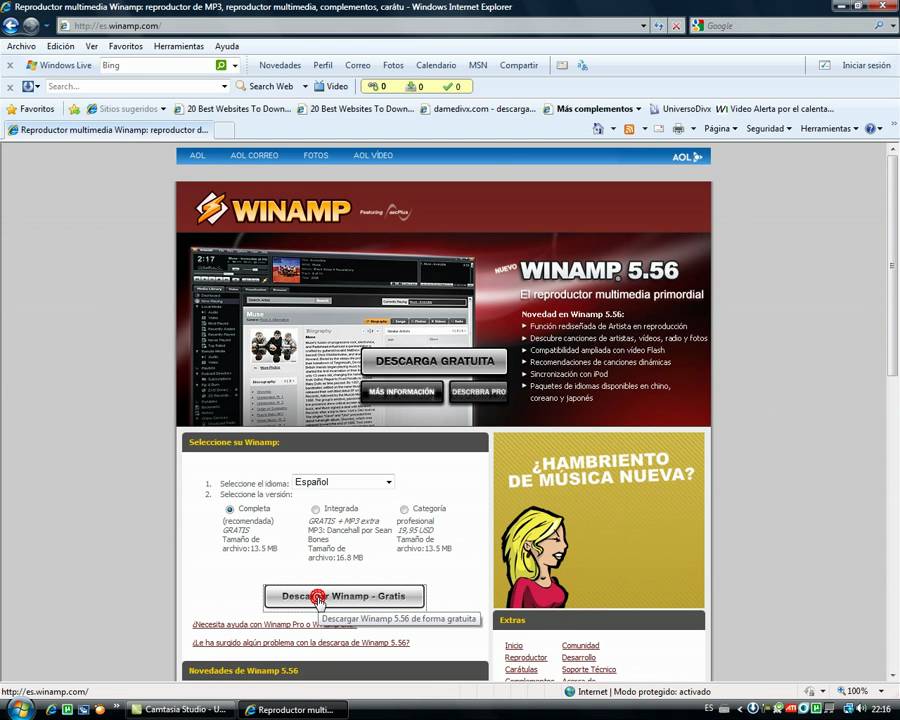This screenshot has height=720, width=900.
Task: Click in the address bar URL field
Action: [x=348, y=26]
